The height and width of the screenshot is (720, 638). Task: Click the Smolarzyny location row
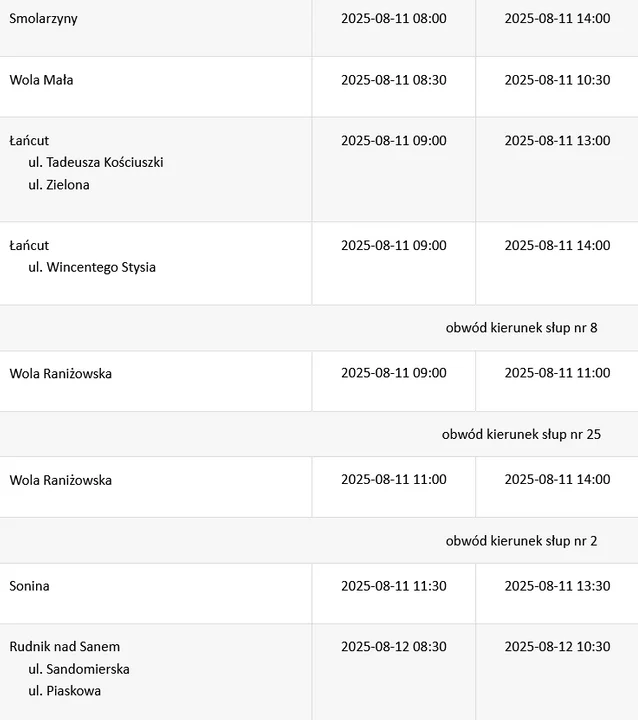(319, 28)
